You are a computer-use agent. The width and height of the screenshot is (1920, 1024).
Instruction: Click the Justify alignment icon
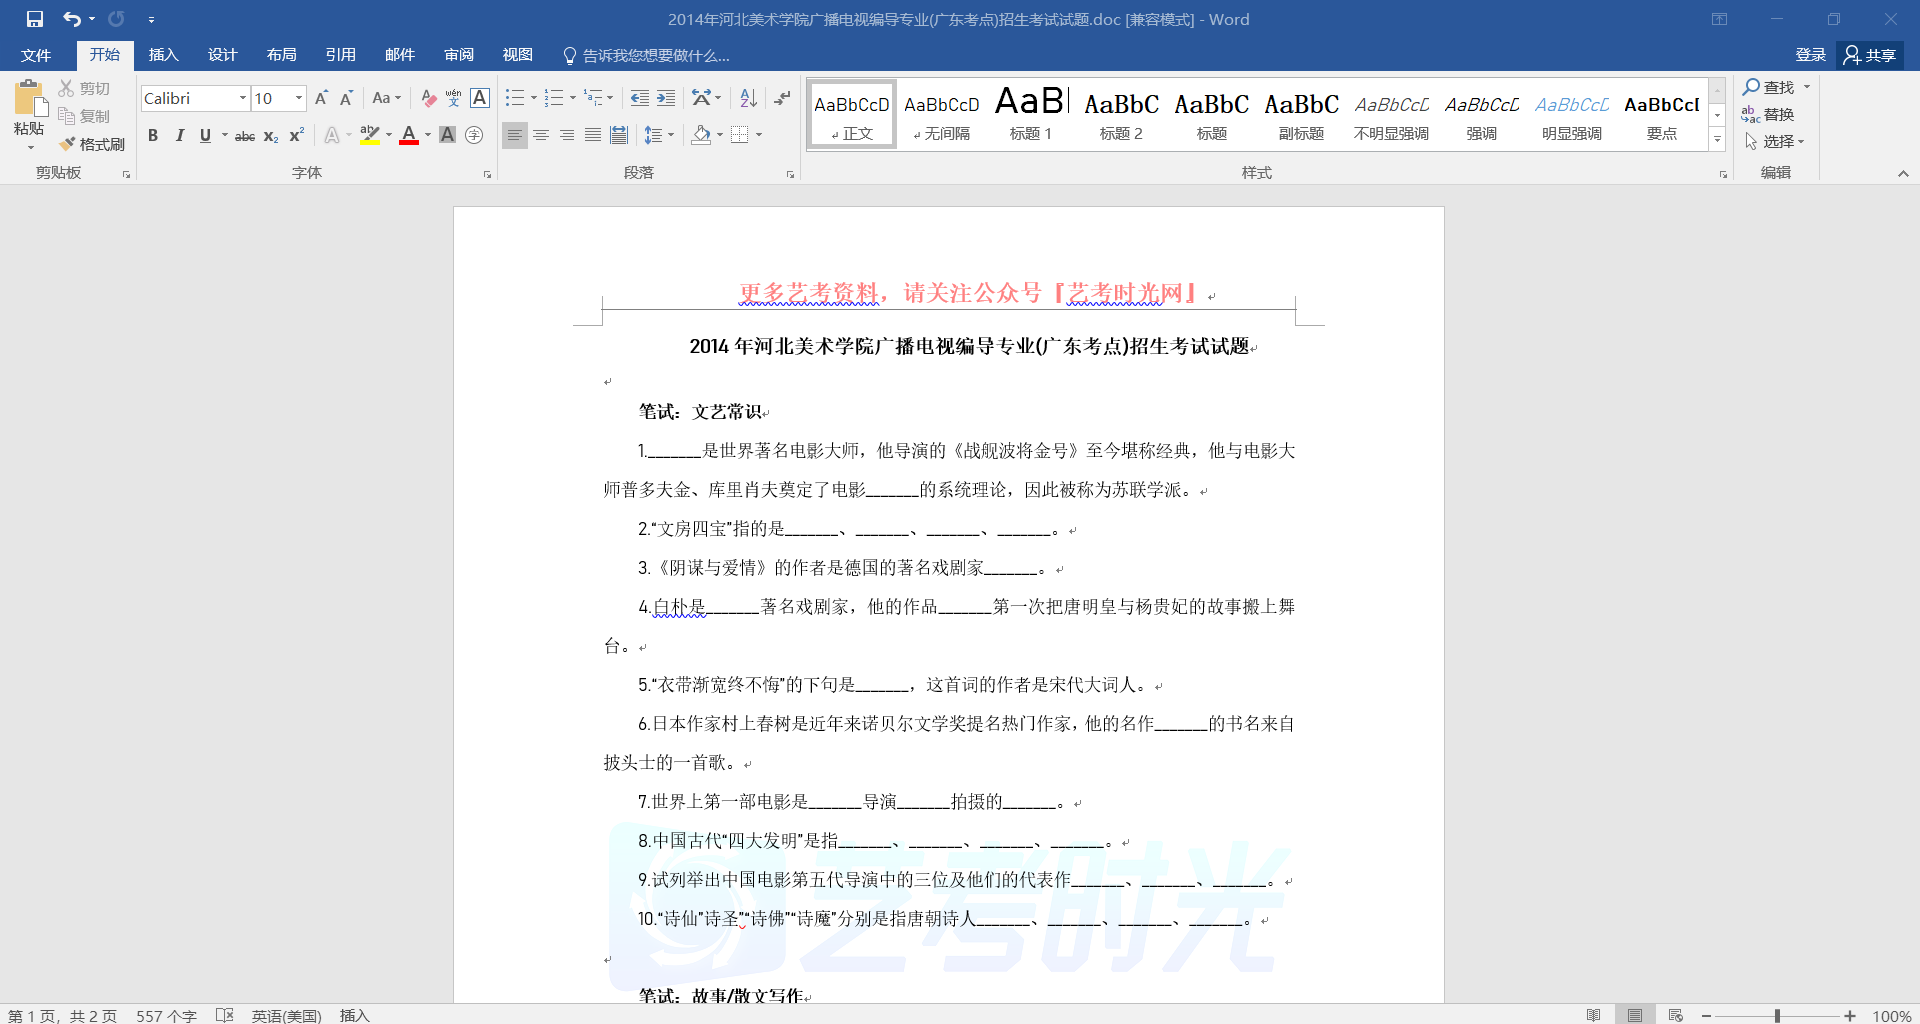593,135
